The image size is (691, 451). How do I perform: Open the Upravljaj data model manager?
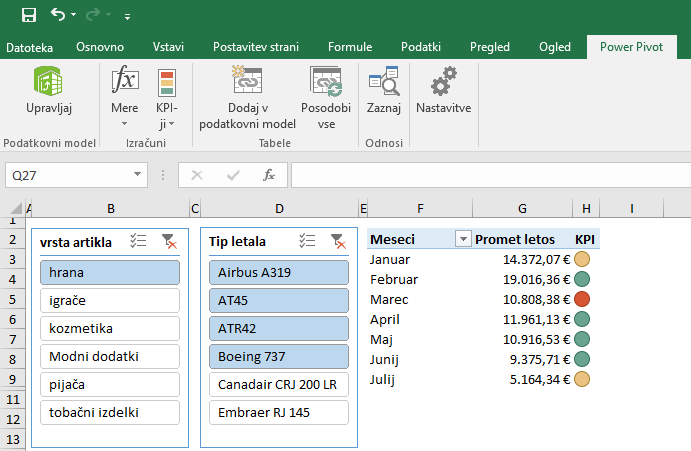tap(48, 91)
